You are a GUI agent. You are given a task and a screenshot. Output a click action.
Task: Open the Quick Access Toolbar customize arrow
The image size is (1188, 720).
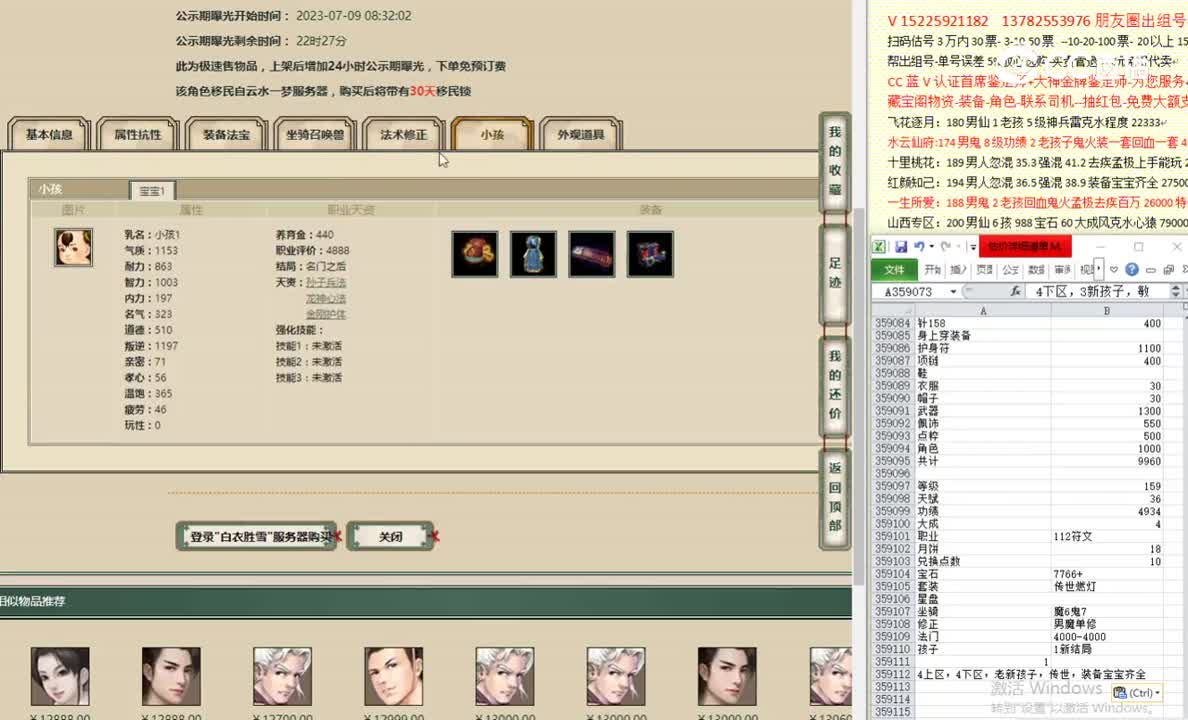(x=974, y=245)
